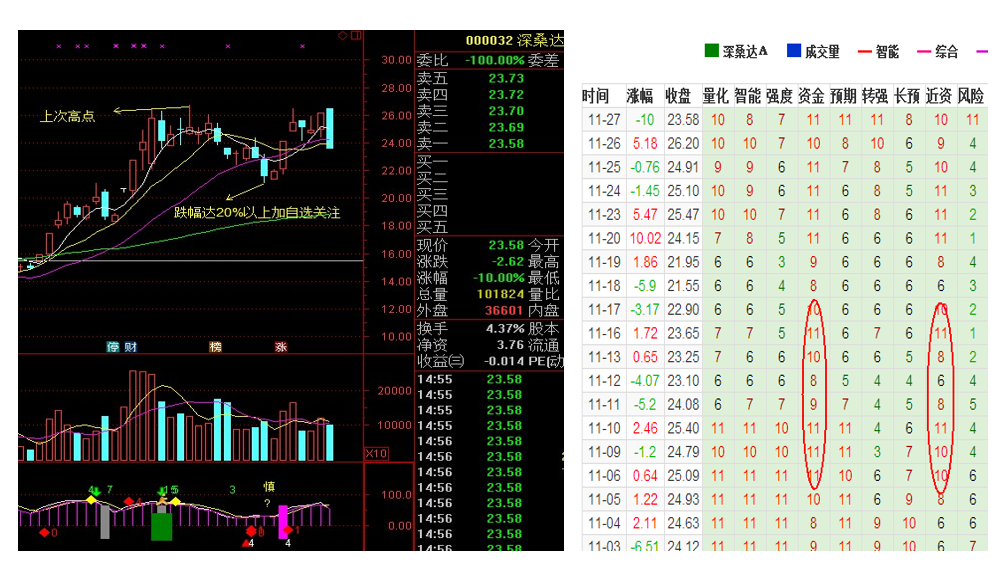This screenshot has height=573, width=1002.
Task: Click the 上次高点 chart annotation text
Action: pos(68,116)
